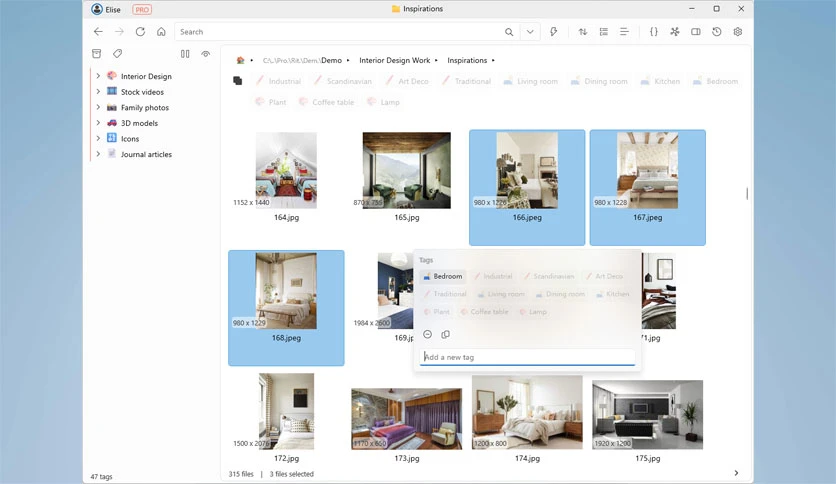Refresh the current folder view
This screenshot has width=836, height=484.
[x=140, y=32]
